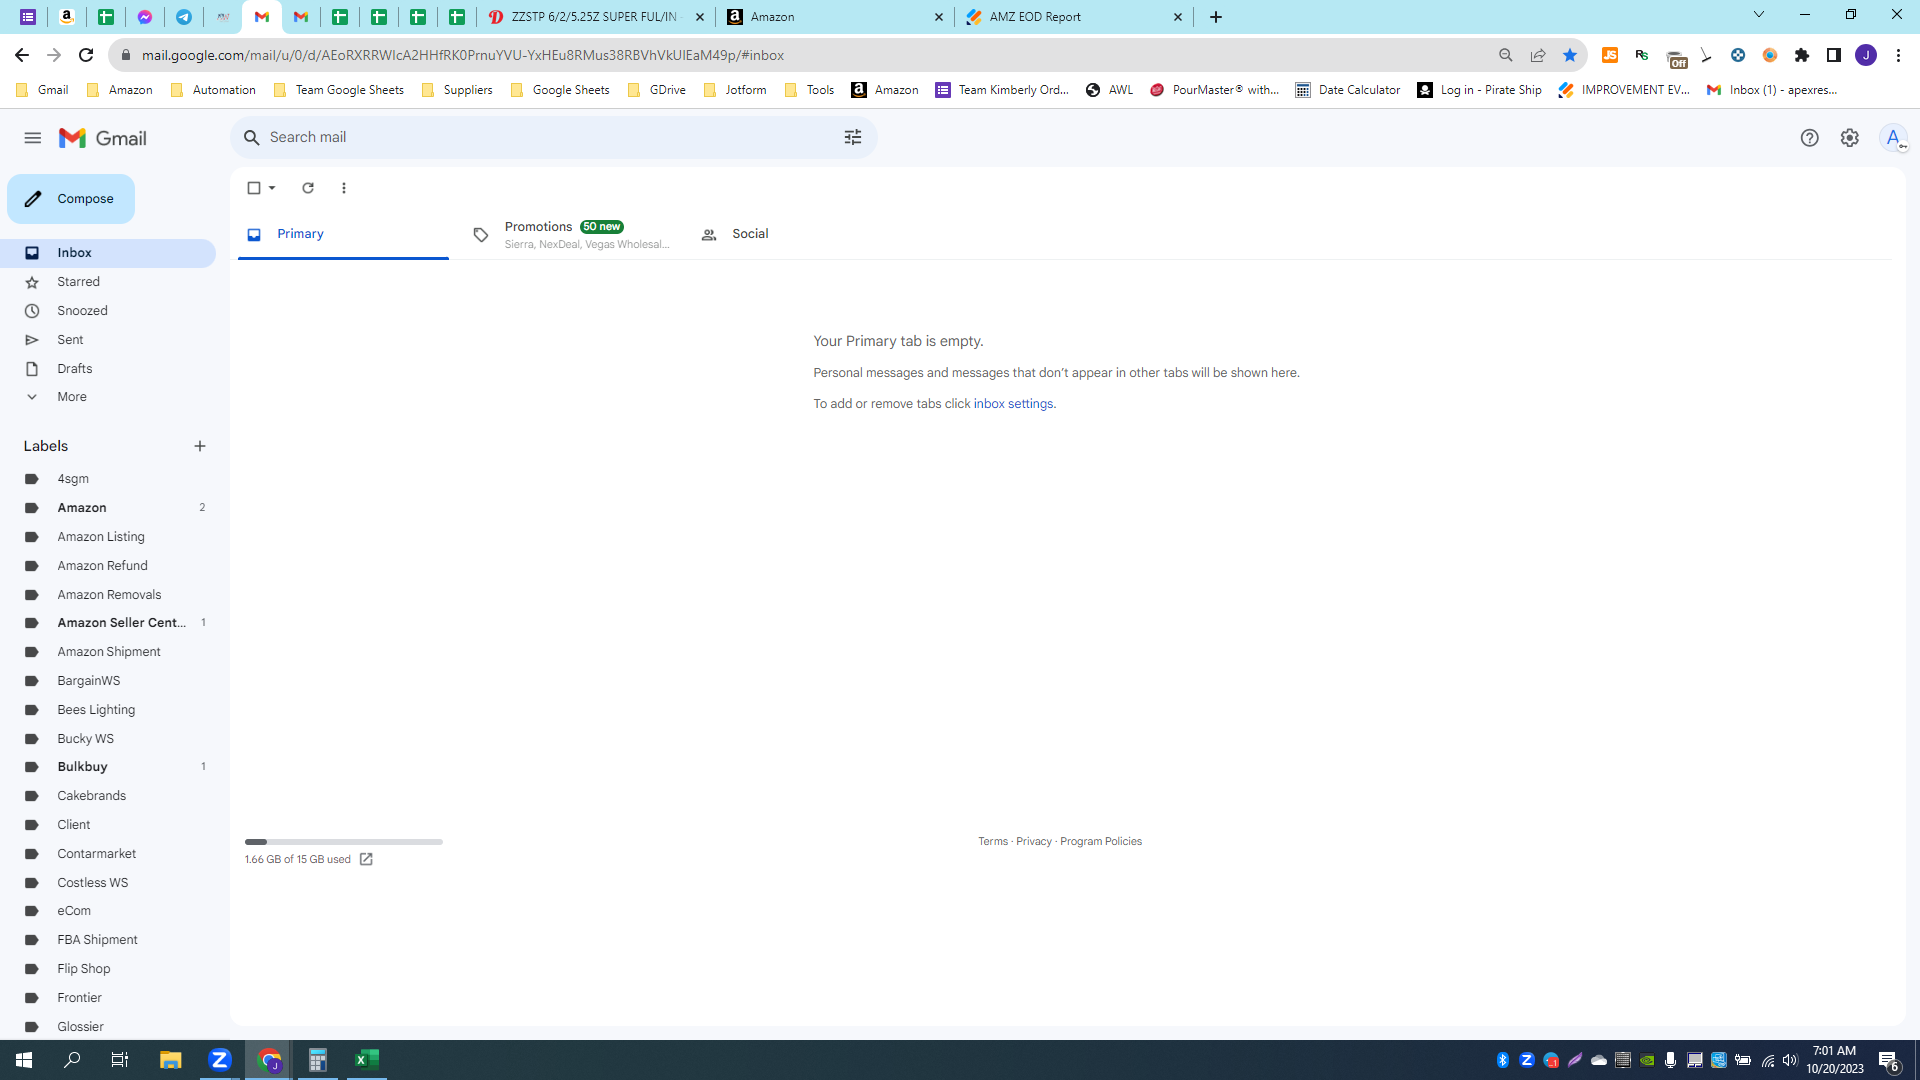
Task: Open the Gmail Support help icon
Action: coord(1809,138)
